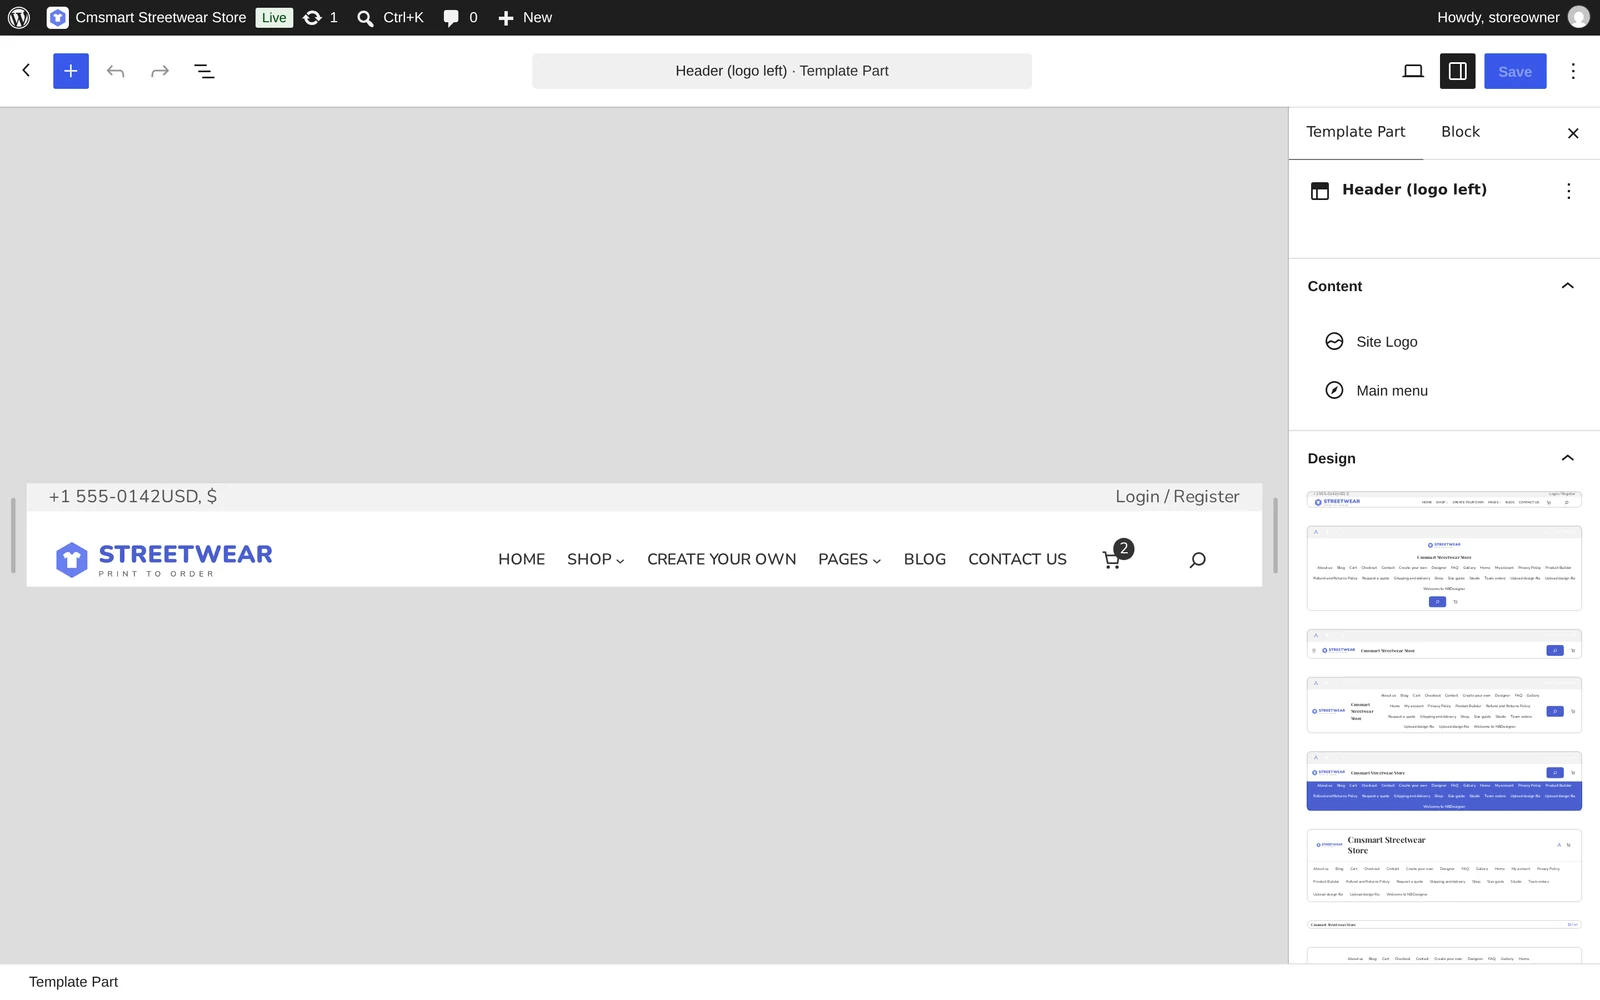Open the Cmsmart Streetwear Store site link
This screenshot has width=1600, height=1000.
coord(147,17)
